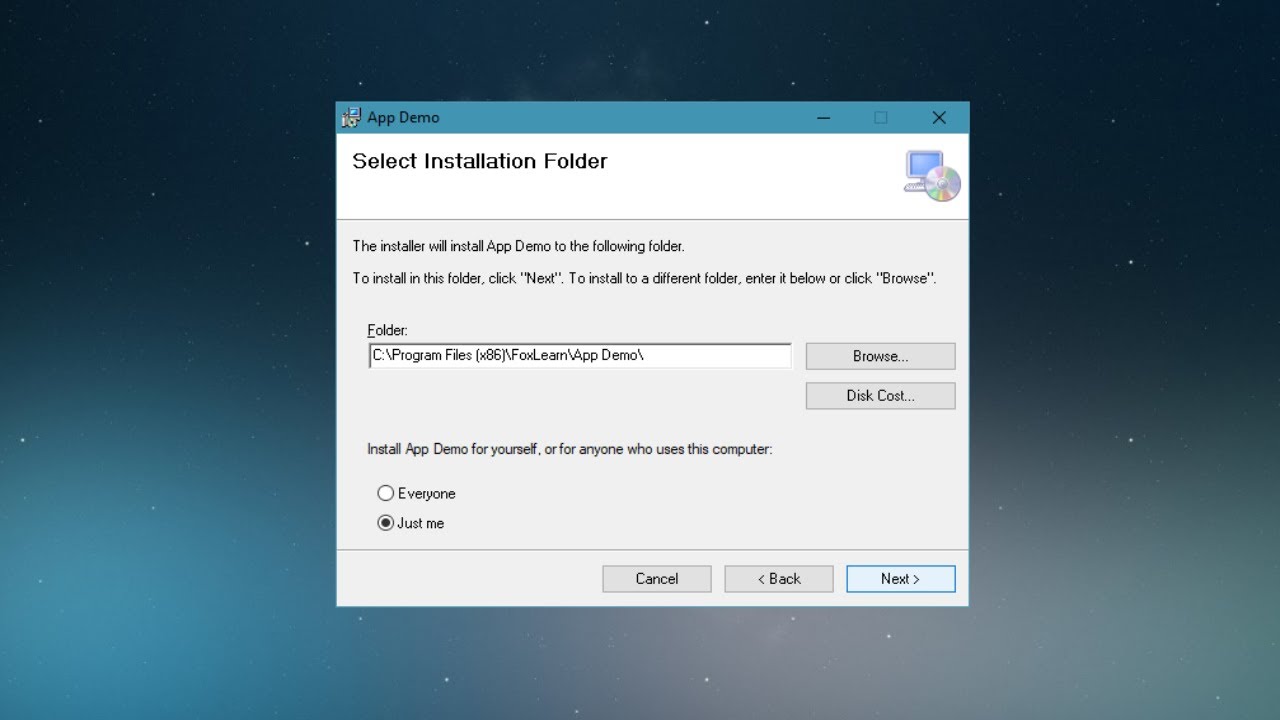Click the 'The installer will install App Demo' text
Viewport: 1280px width, 720px height.
tap(518, 246)
